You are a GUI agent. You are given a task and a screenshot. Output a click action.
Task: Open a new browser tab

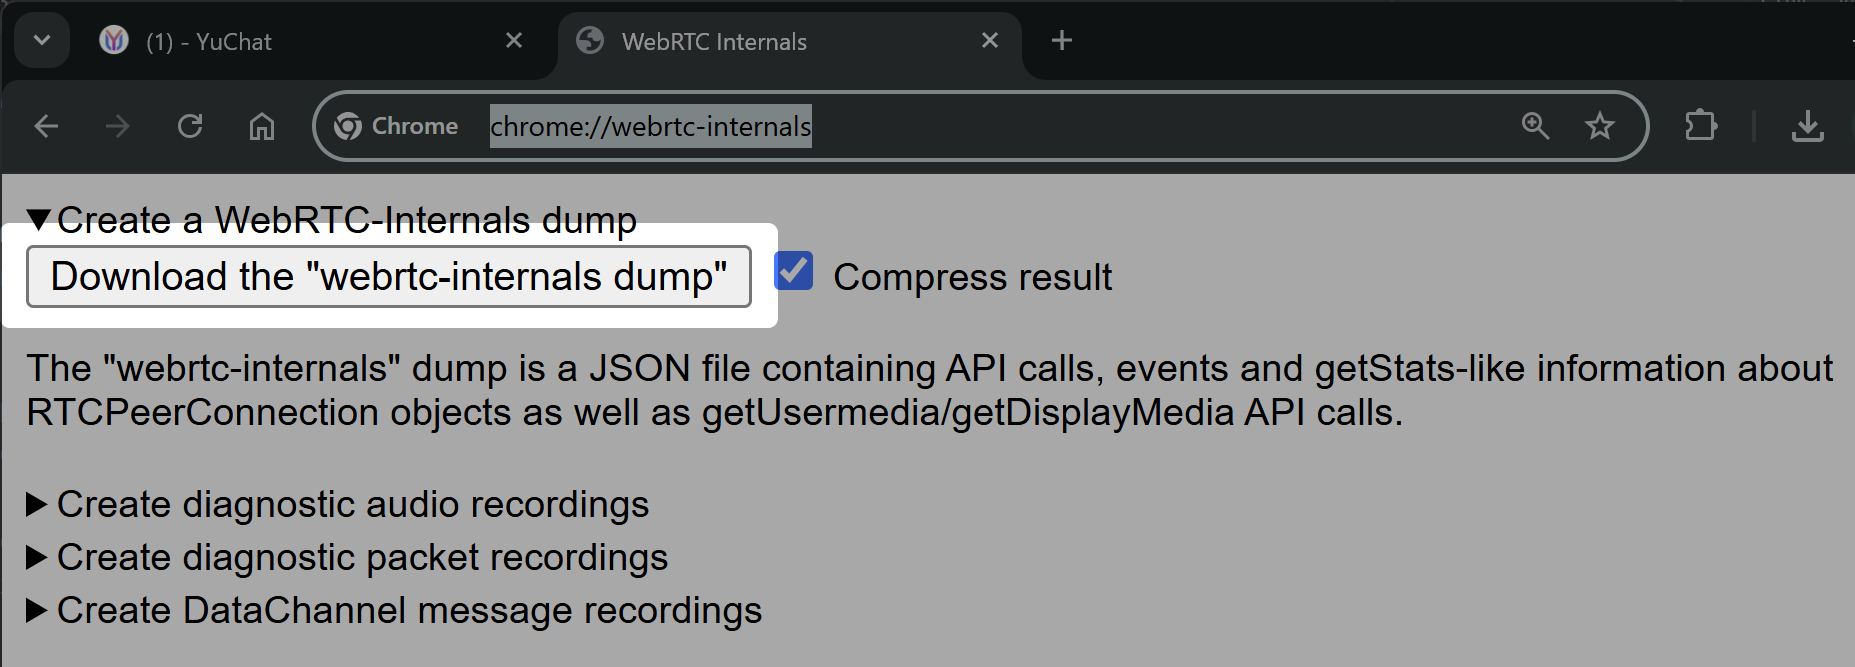tap(1061, 40)
